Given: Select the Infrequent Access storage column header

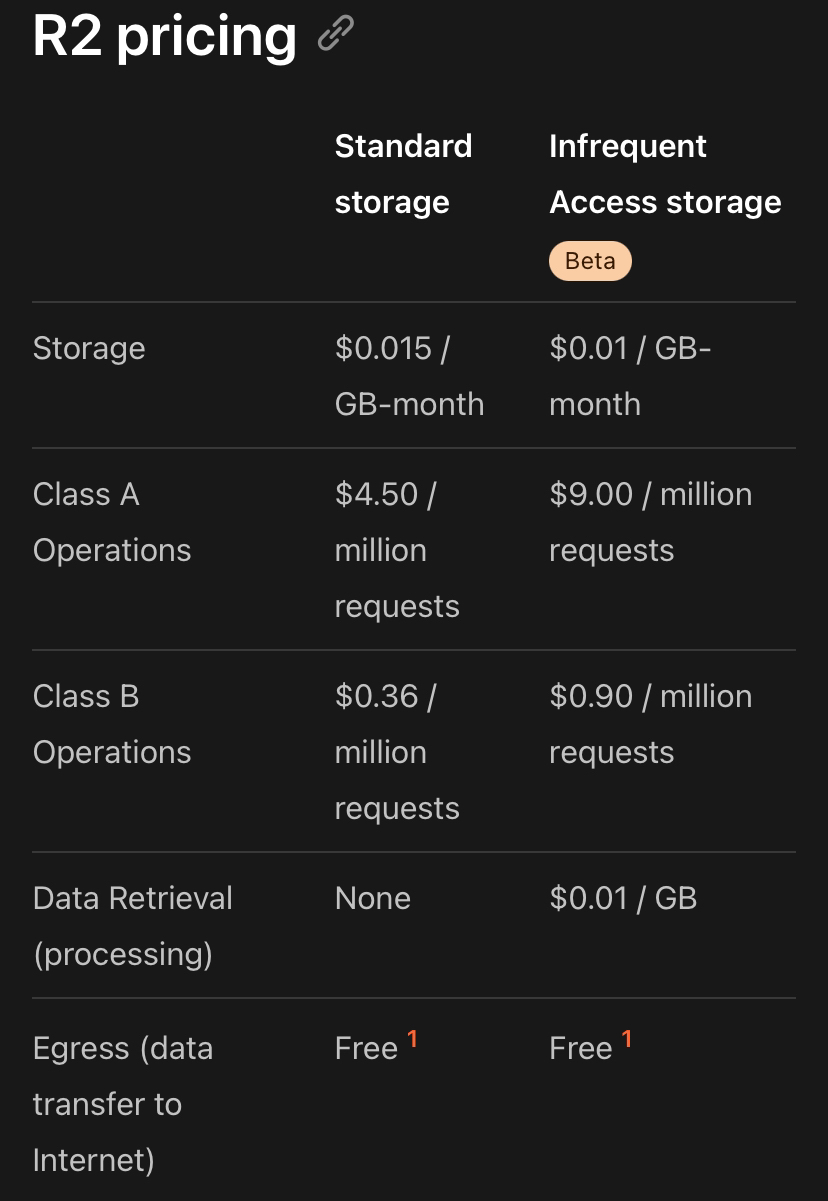Looking at the screenshot, I should pos(664,174).
